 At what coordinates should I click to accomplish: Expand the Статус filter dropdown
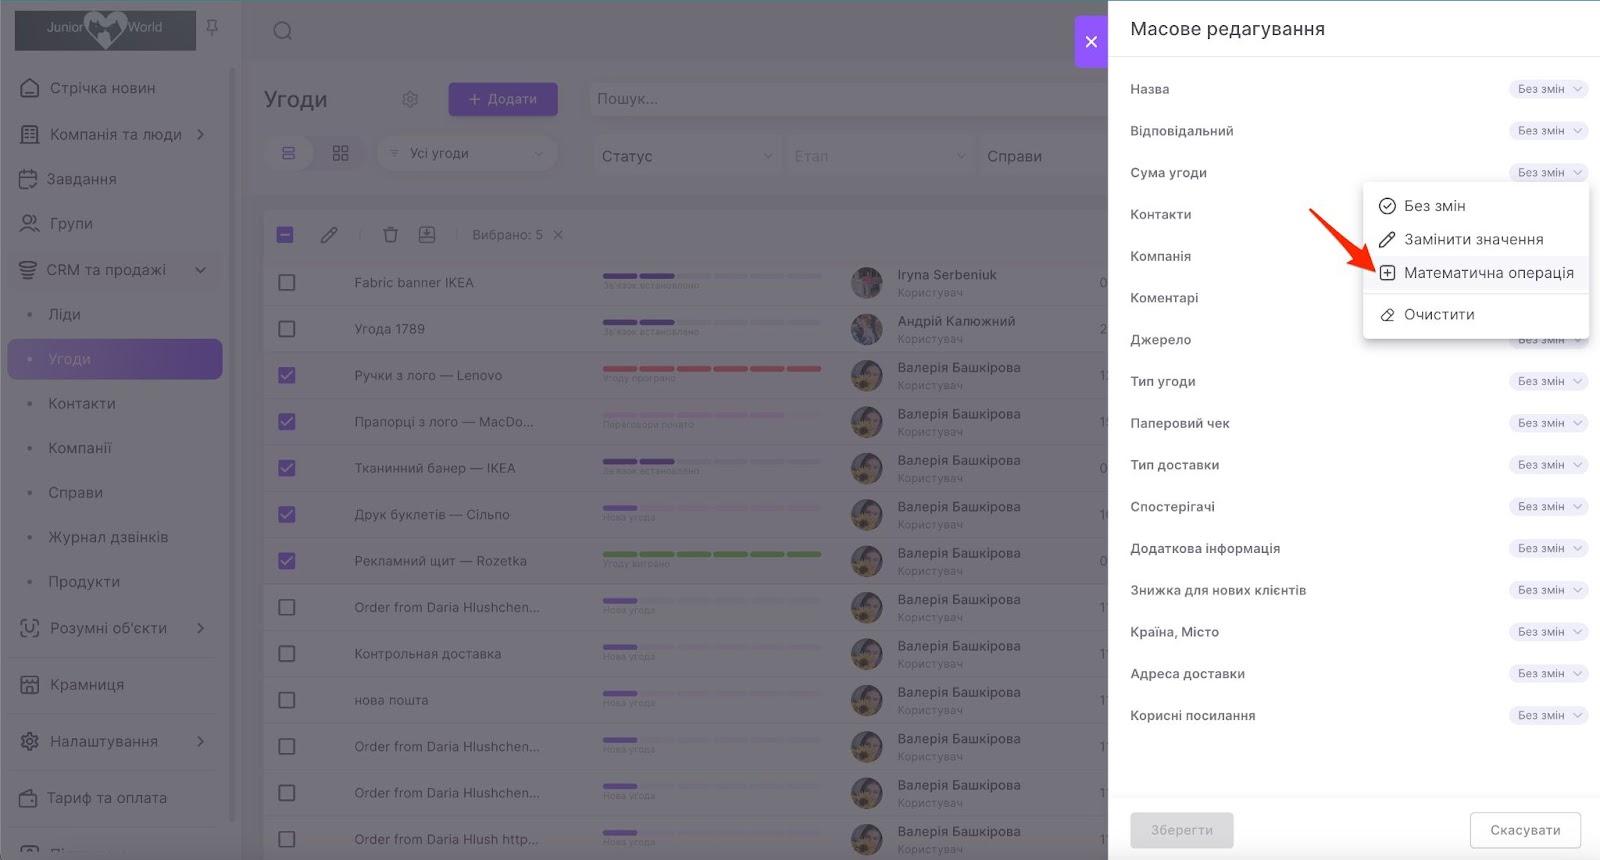tap(686, 156)
